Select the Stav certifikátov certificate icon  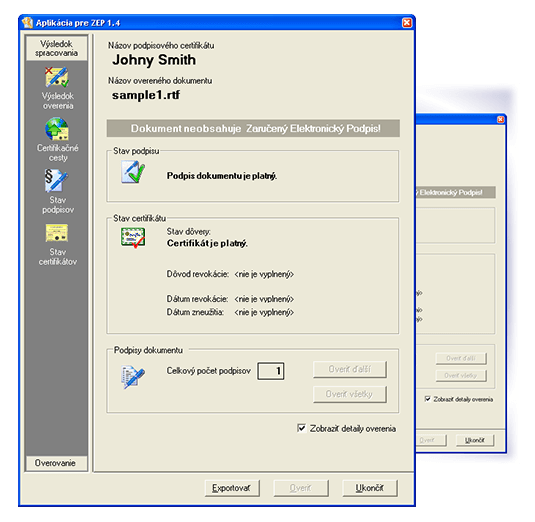click(x=57, y=233)
